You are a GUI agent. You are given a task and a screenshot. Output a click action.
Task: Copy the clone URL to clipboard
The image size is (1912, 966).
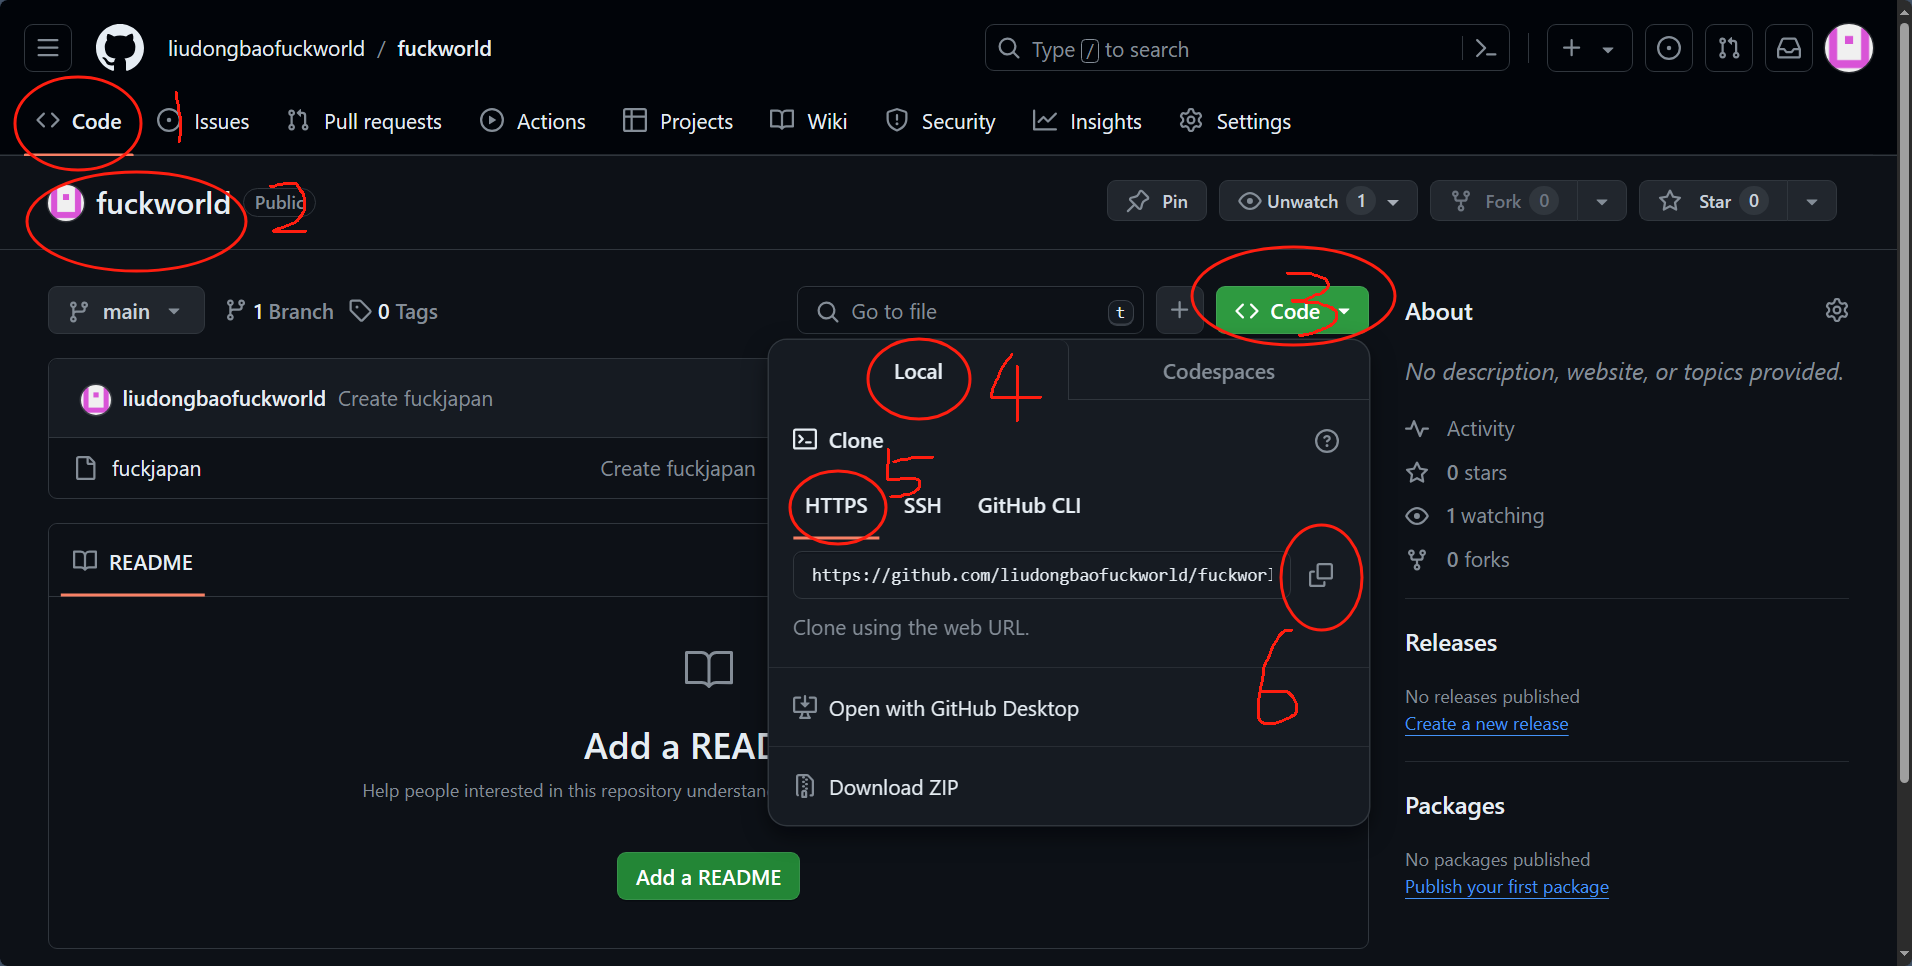[1320, 575]
